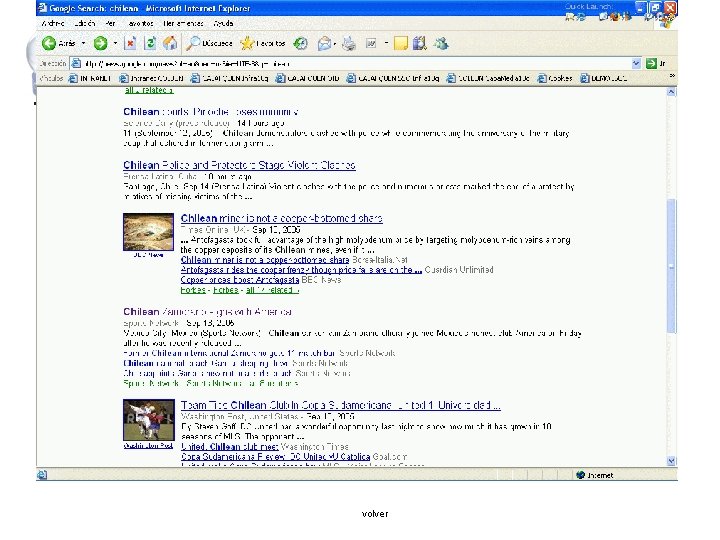Click the vertical scrollbar down arrow
The height and width of the screenshot is (540, 720).
pyautogui.click(x=671, y=461)
